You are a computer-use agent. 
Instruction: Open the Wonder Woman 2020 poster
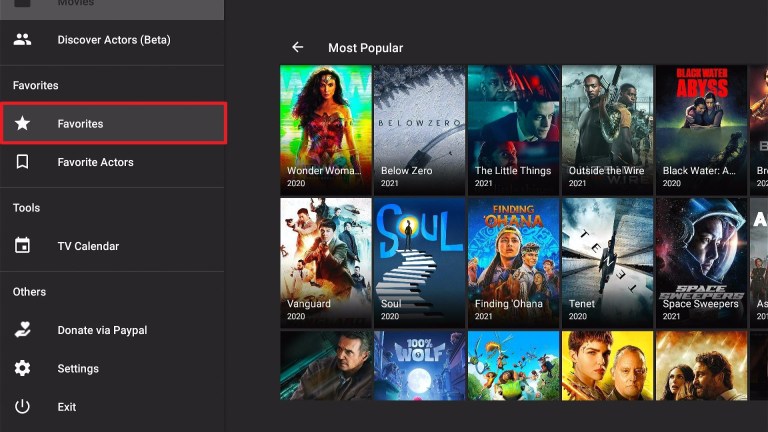click(326, 130)
